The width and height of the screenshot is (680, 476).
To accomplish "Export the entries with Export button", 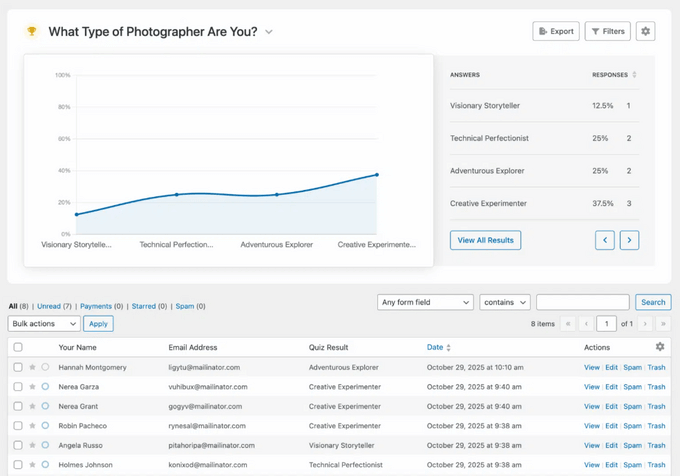I will point(556,31).
